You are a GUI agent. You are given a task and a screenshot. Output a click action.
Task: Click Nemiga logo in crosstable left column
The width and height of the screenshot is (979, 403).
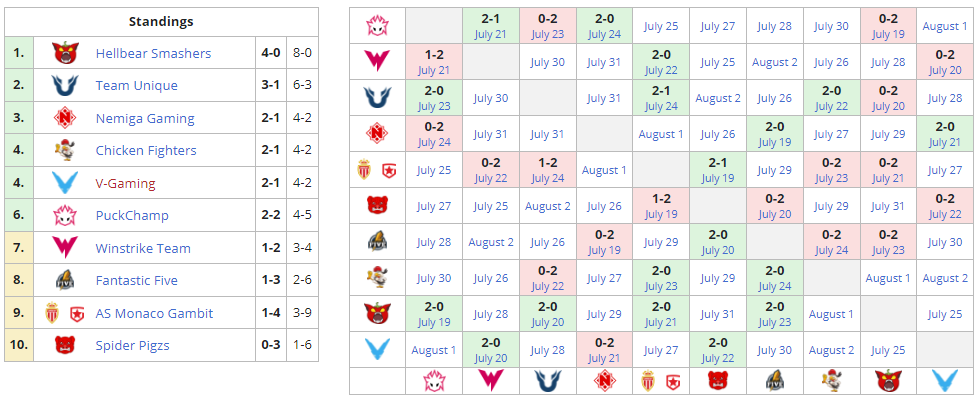tap(377, 133)
